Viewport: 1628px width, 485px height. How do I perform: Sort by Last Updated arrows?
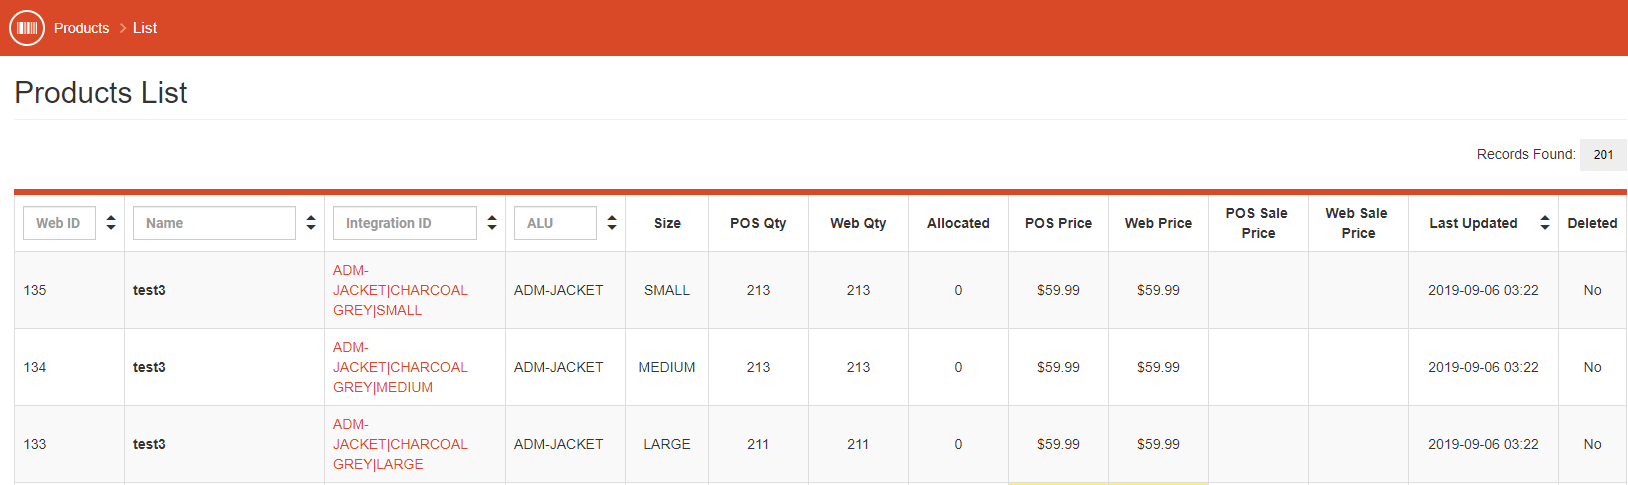(x=1545, y=223)
